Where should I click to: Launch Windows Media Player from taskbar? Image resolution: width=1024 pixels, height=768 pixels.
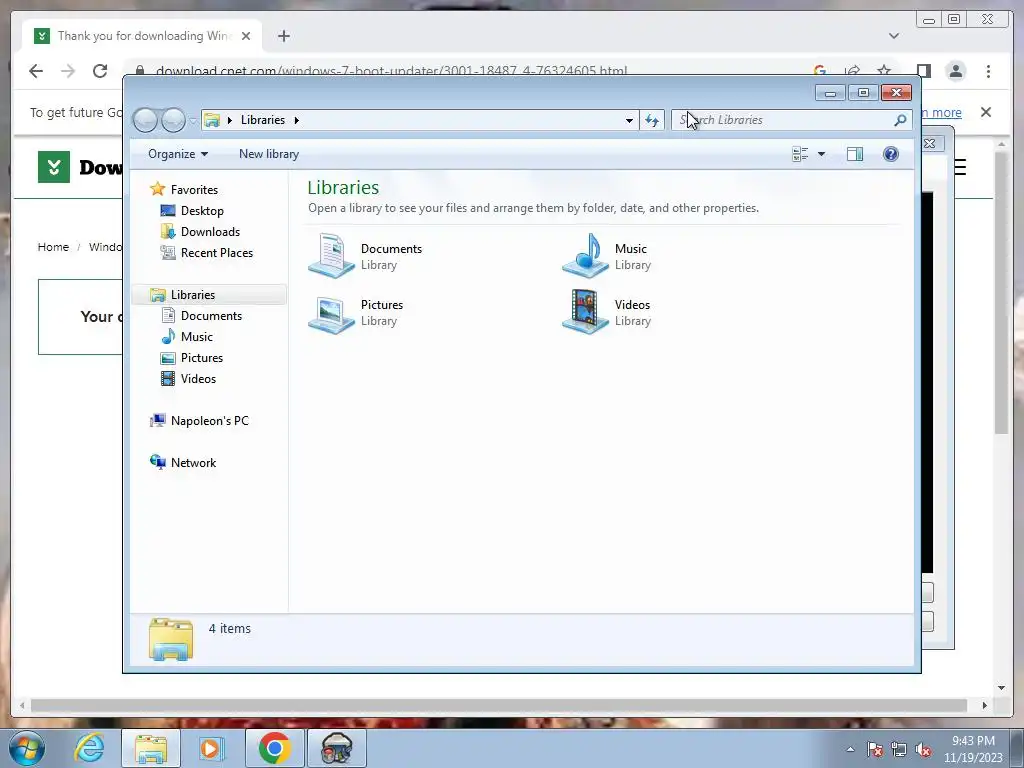click(211, 748)
